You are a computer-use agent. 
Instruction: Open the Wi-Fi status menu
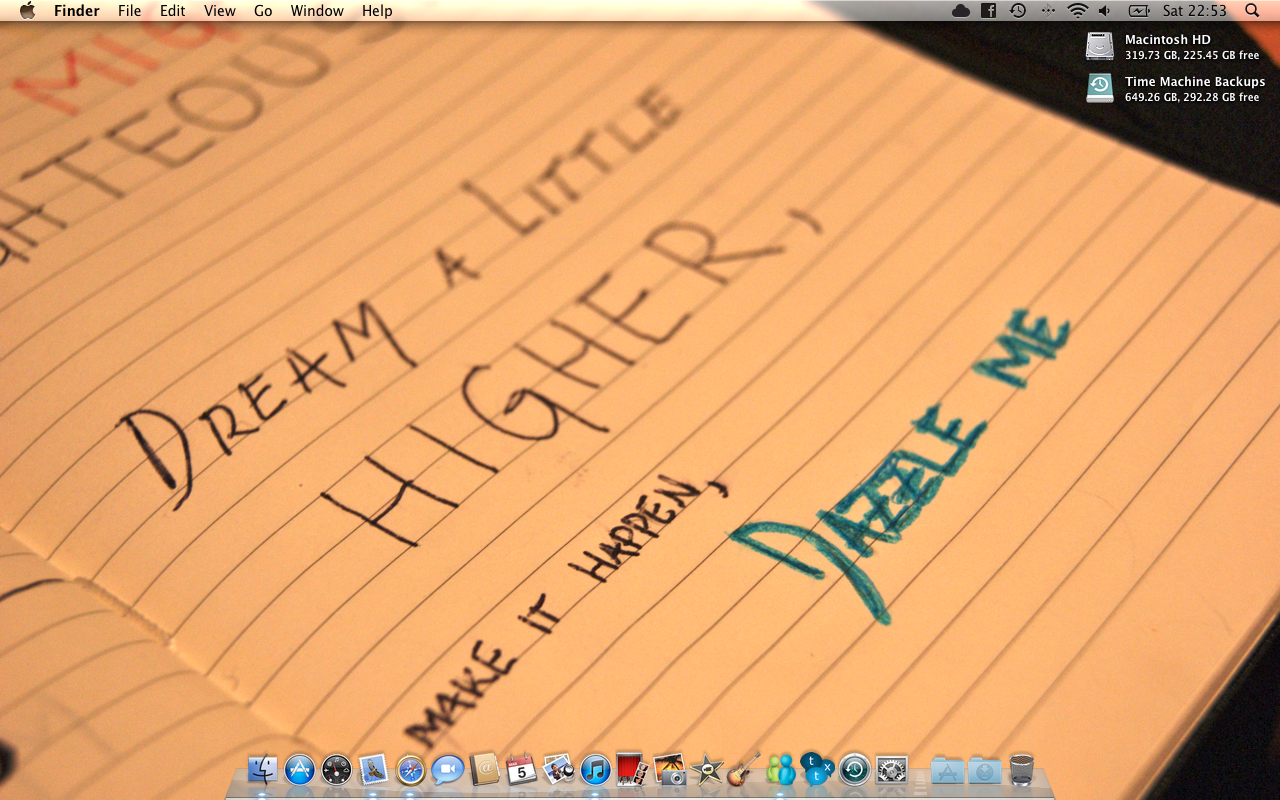[x=1077, y=11]
